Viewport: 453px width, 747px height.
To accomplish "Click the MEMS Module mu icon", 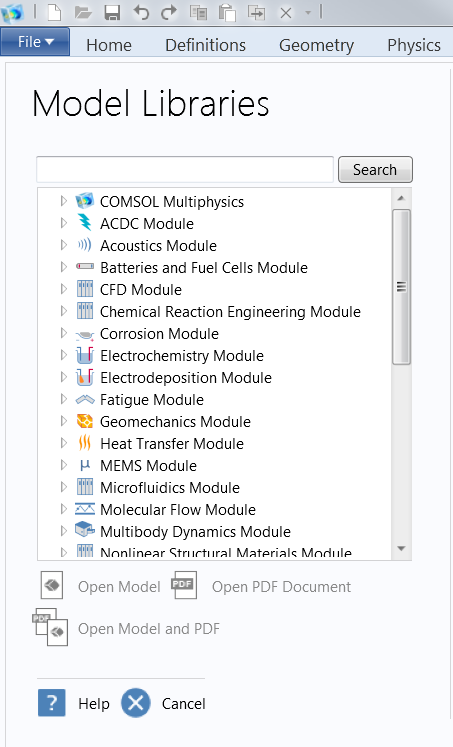I will [x=85, y=465].
